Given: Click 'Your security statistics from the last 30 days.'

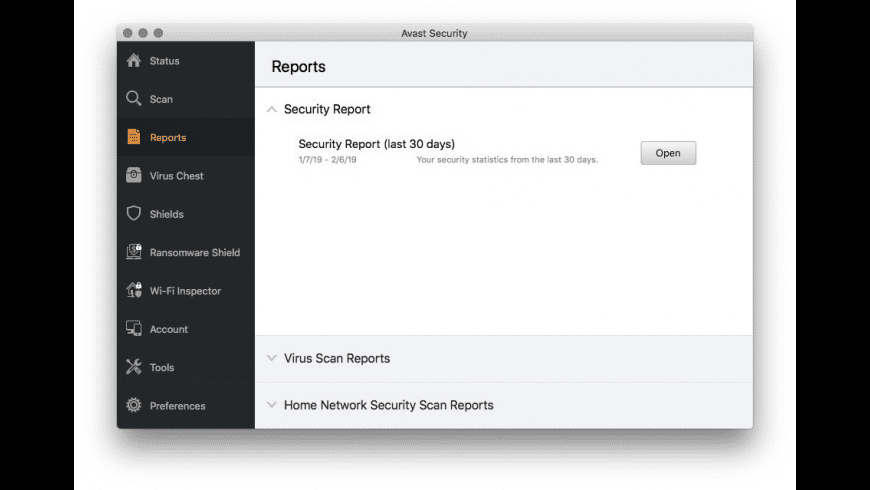Looking at the screenshot, I should 507,160.
